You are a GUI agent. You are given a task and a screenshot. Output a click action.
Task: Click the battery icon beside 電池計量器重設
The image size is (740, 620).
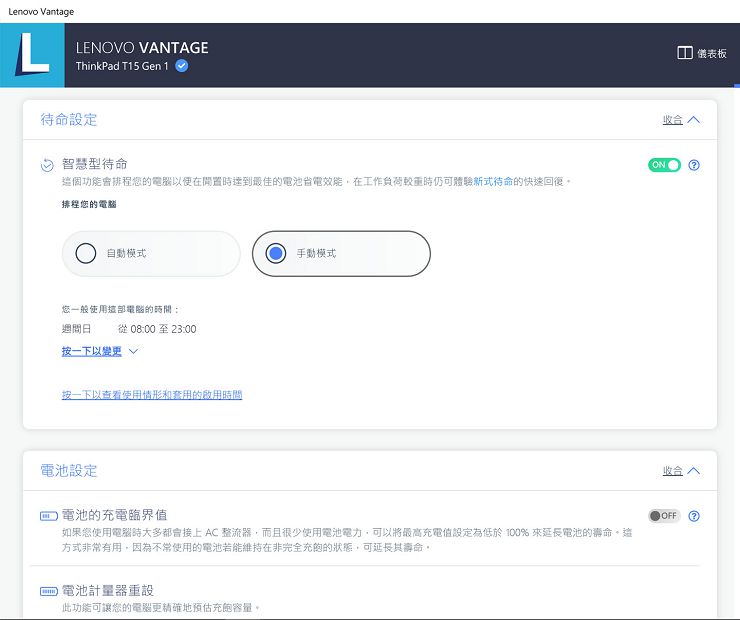[x=49, y=591]
